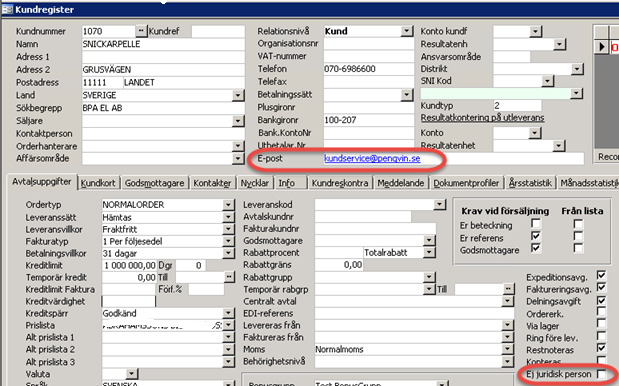This screenshot has height=386, width=619.
Task: Open the Relationsnivå dropdown showing Kund
Action: (x=407, y=31)
